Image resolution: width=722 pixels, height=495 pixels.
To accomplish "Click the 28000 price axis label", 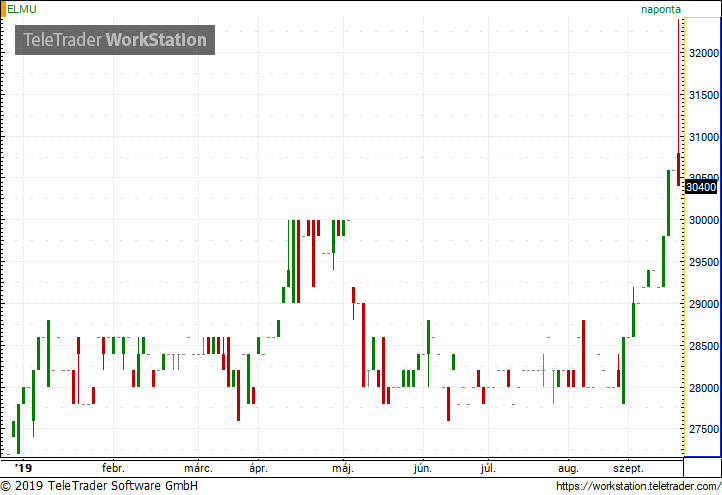I will 704,388.
